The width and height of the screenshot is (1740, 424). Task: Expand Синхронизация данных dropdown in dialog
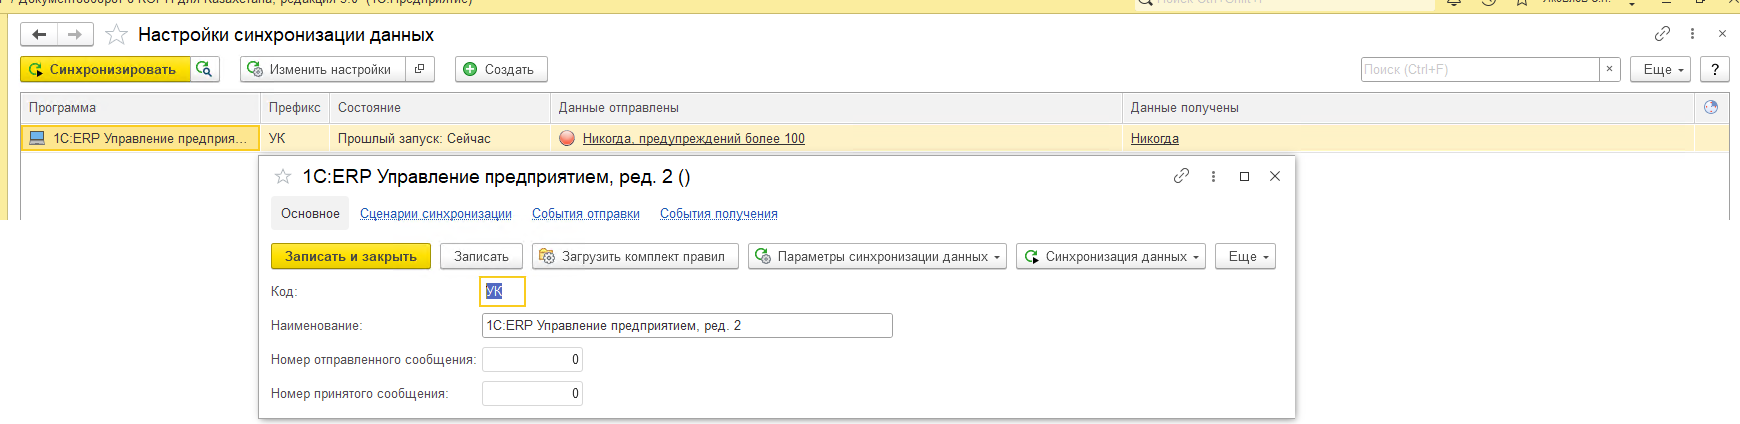pyautogui.click(x=1111, y=257)
